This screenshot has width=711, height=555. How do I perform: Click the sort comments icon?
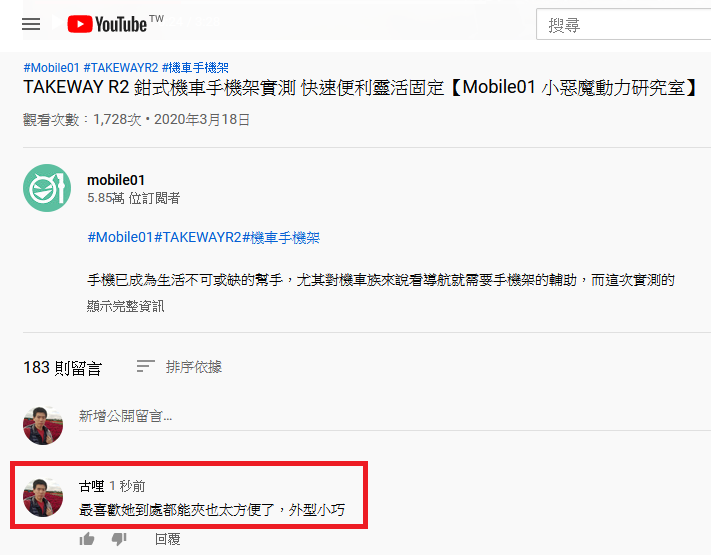coord(146,366)
